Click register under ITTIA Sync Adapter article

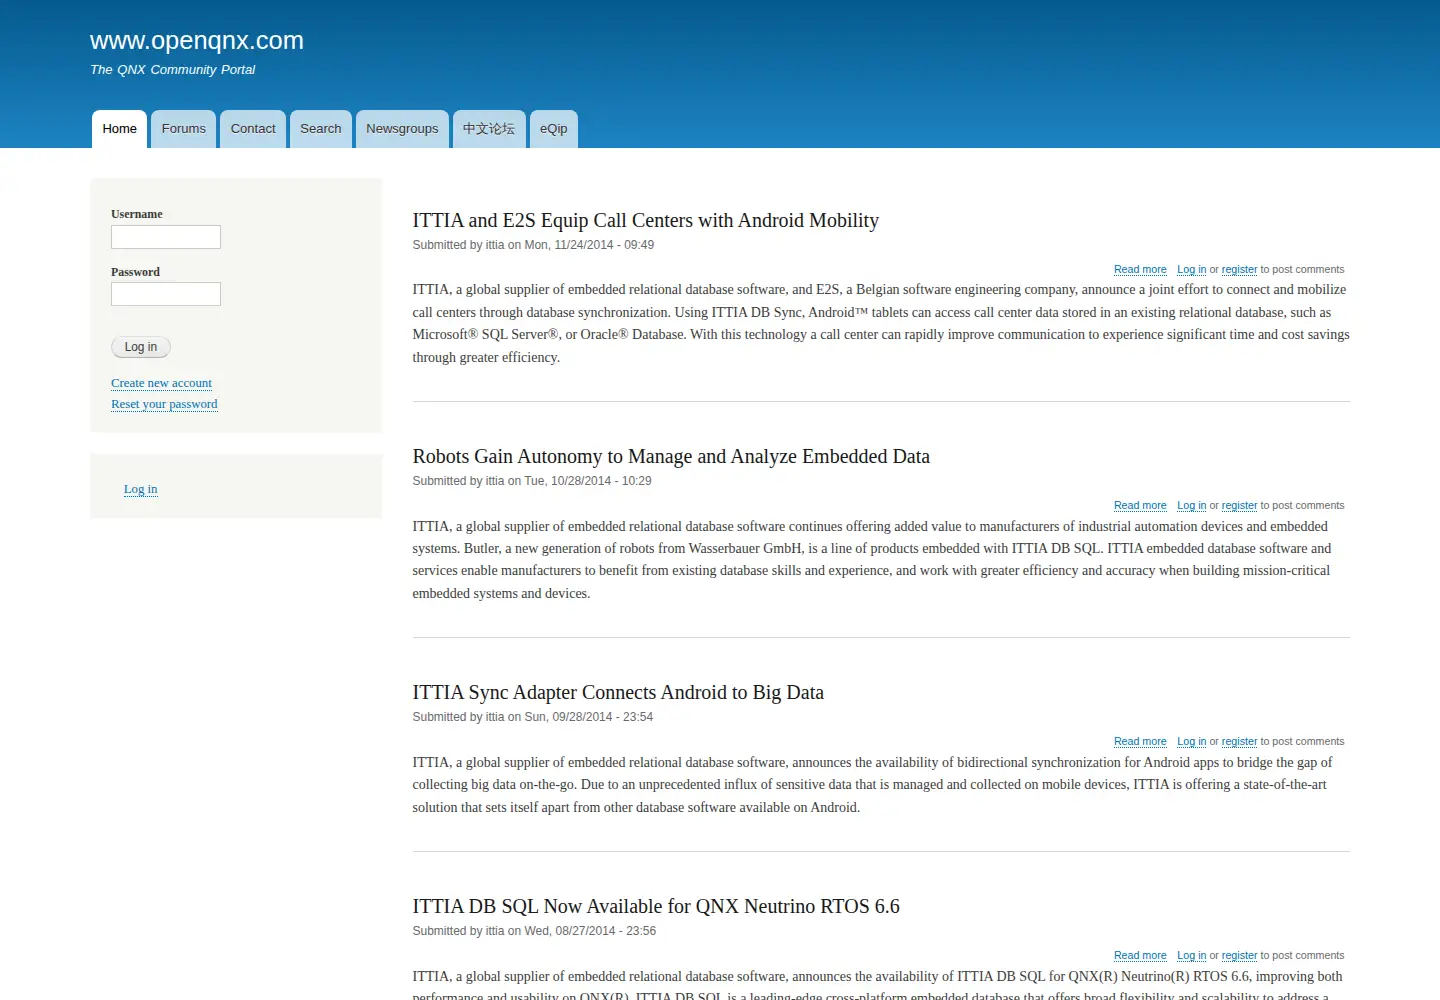click(x=1239, y=742)
